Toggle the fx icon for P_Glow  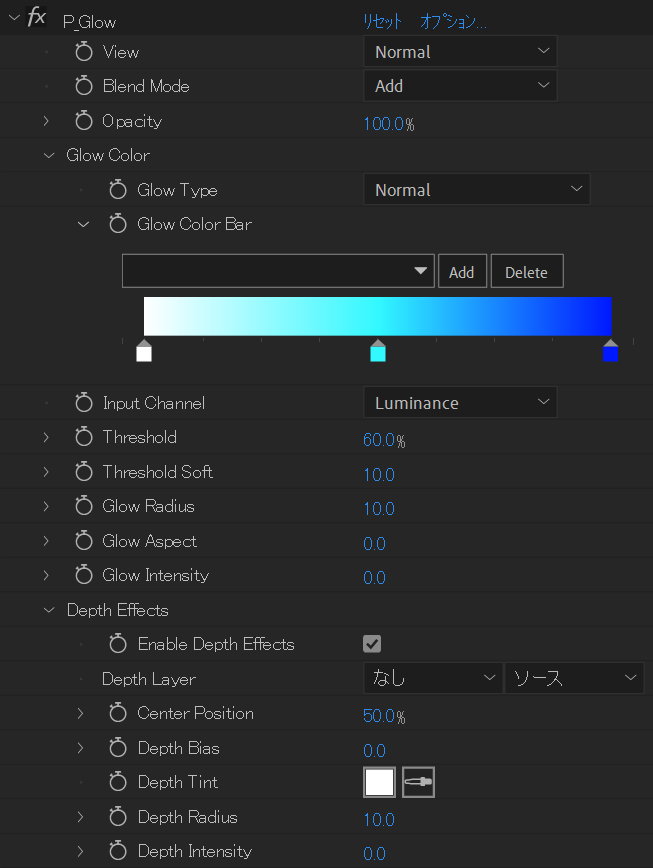pyautogui.click(x=37, y=17)
